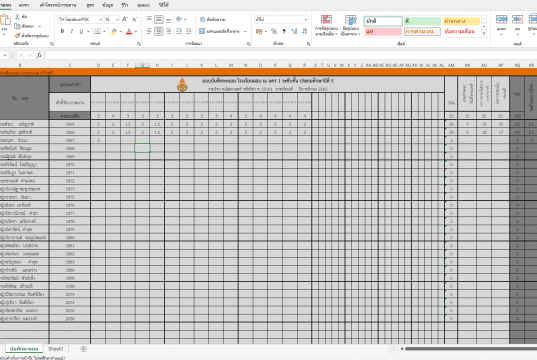Add a new sheet with plus button
Image resolution: width=537 pixels, height=360 pixels.
coord(83,349)
